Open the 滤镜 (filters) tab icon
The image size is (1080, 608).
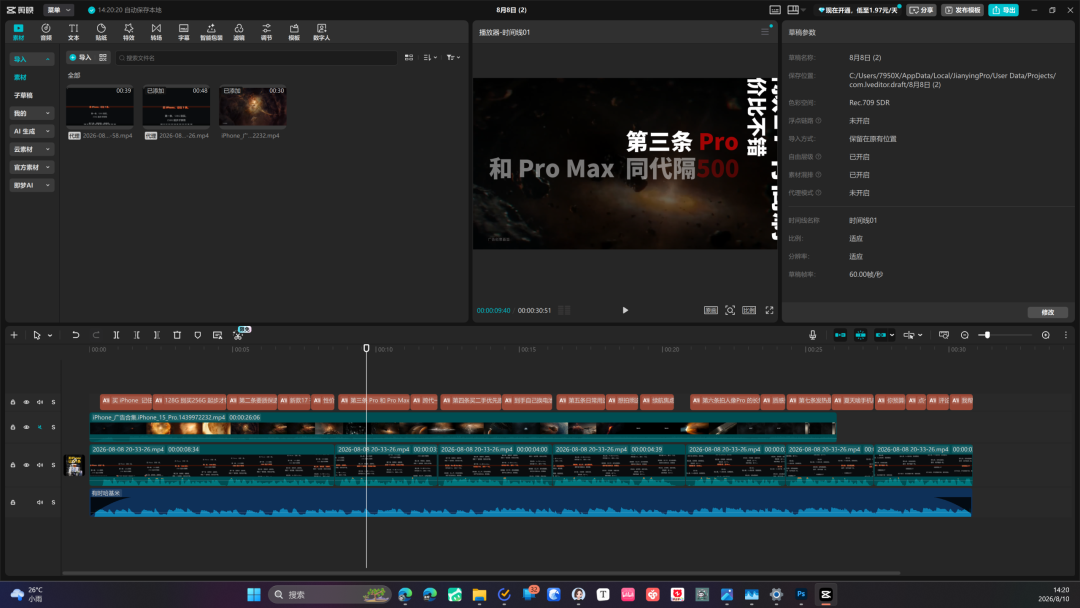click(x=238, y=32)
